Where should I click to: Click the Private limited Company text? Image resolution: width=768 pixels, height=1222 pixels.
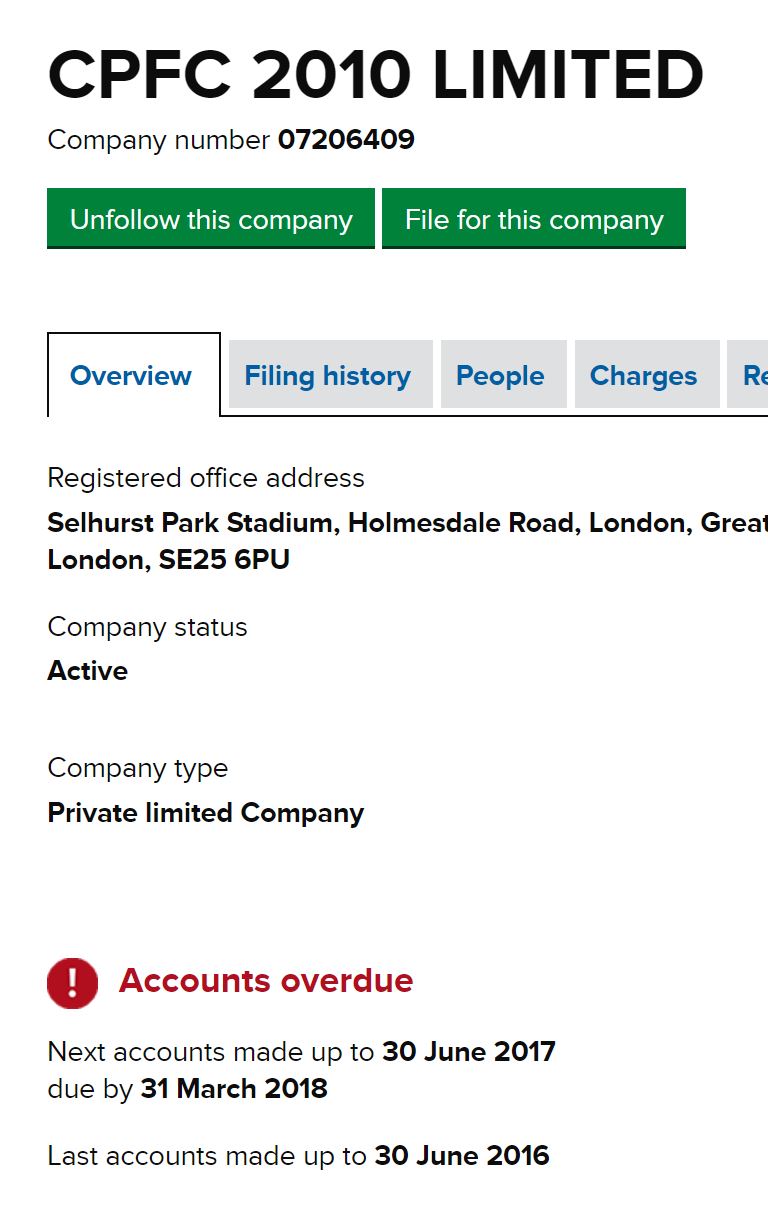205,812
